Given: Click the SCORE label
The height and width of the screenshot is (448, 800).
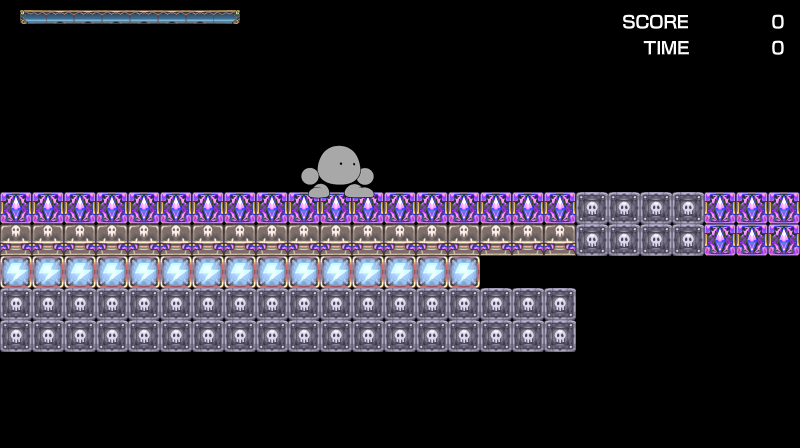Looking at the screenshot, I should pyautogui.click(x=655, y=22).
